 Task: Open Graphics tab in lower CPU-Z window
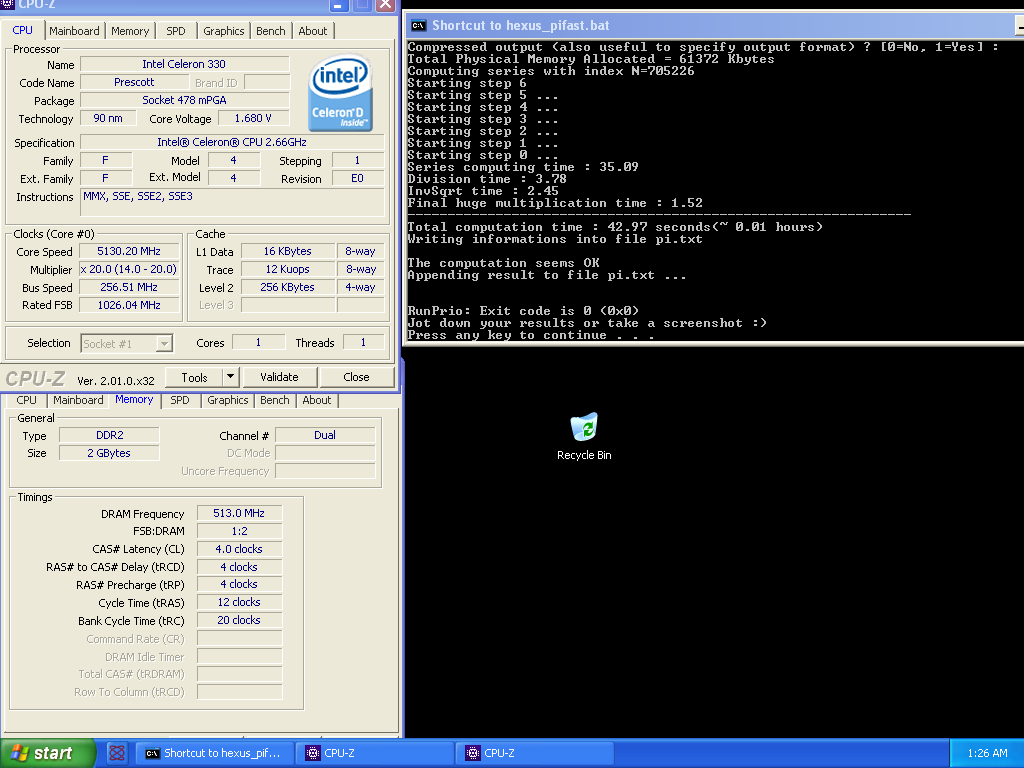pos(227,400)
